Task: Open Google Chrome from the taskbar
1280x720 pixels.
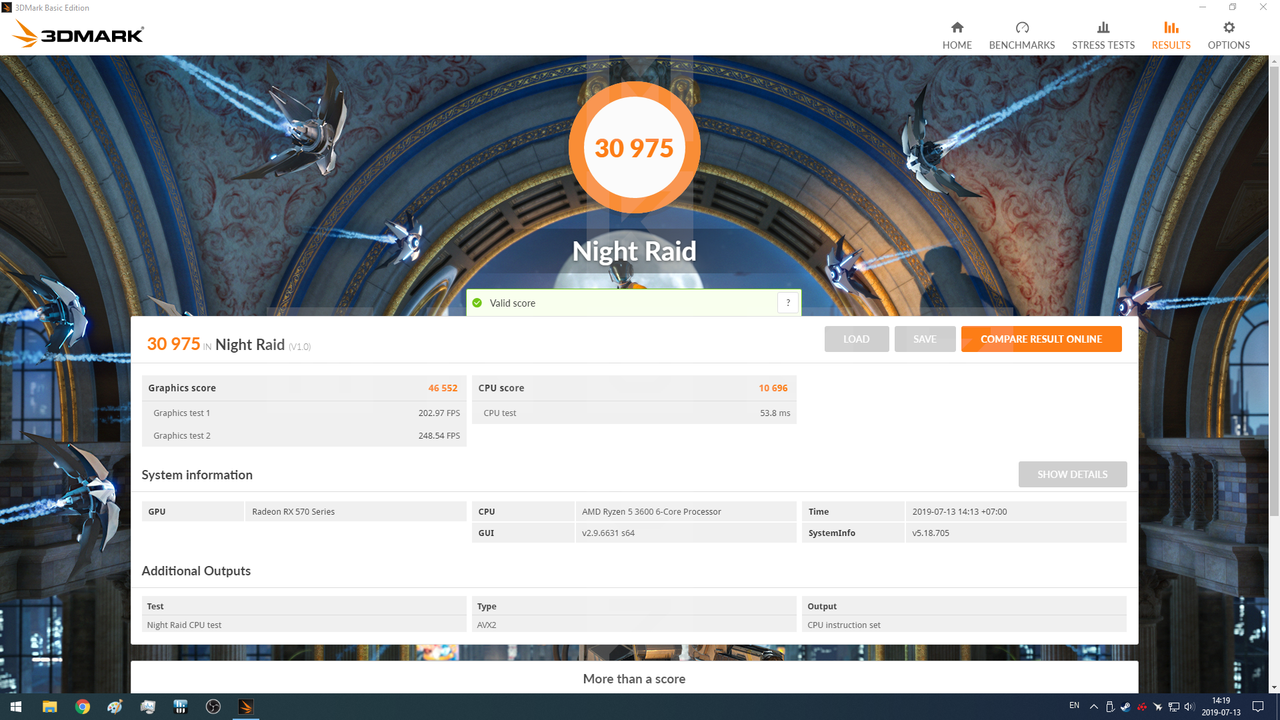Action: (83, 707)
